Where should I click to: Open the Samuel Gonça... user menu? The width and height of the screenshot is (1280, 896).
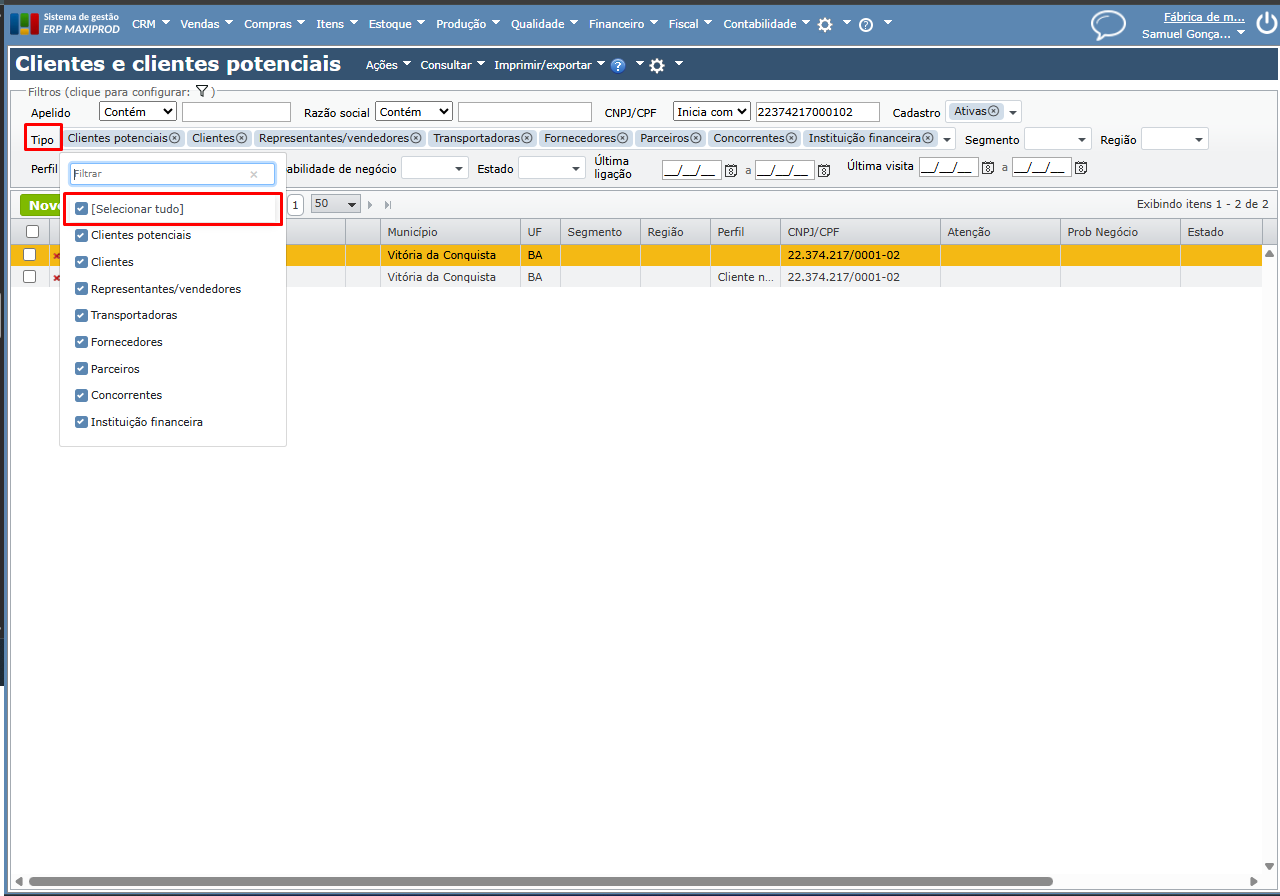pyautogui.click(x=1194, y=33)
